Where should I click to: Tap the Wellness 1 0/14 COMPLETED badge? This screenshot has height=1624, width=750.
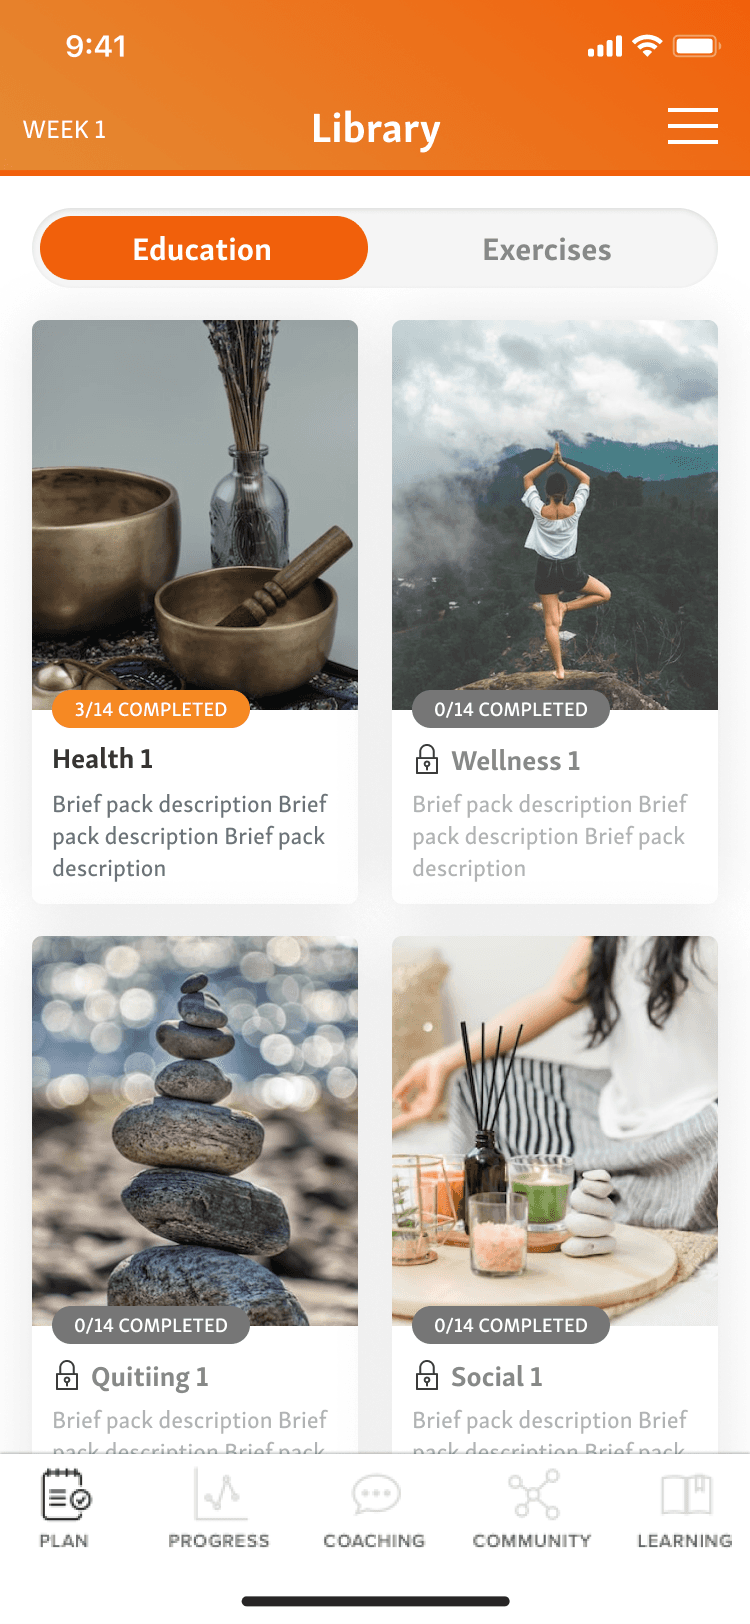pos(511,709)
